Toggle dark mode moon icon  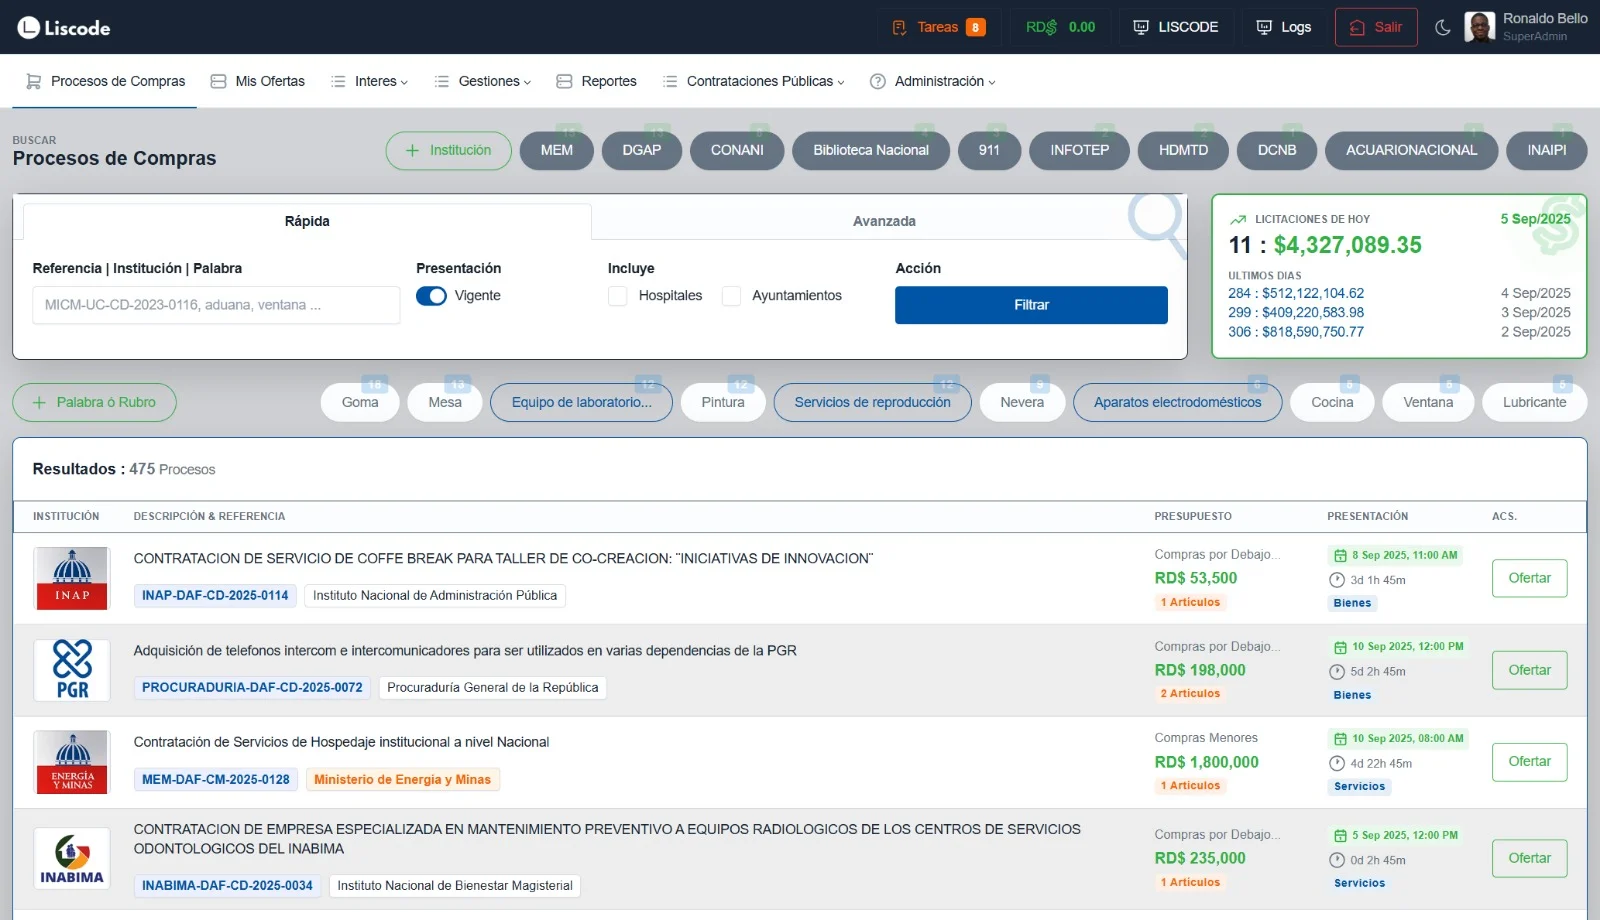click(x=1442, y=27)
